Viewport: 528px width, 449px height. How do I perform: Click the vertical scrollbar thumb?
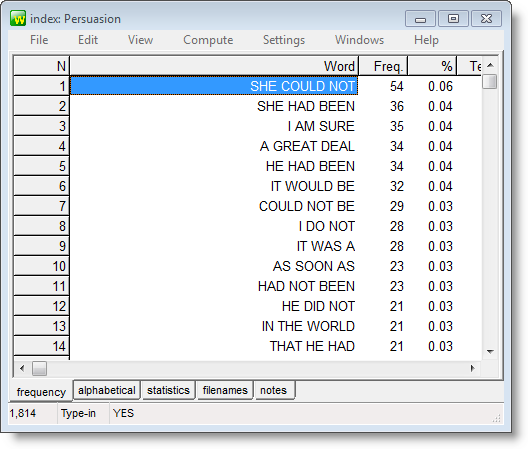tap(490, 82)
